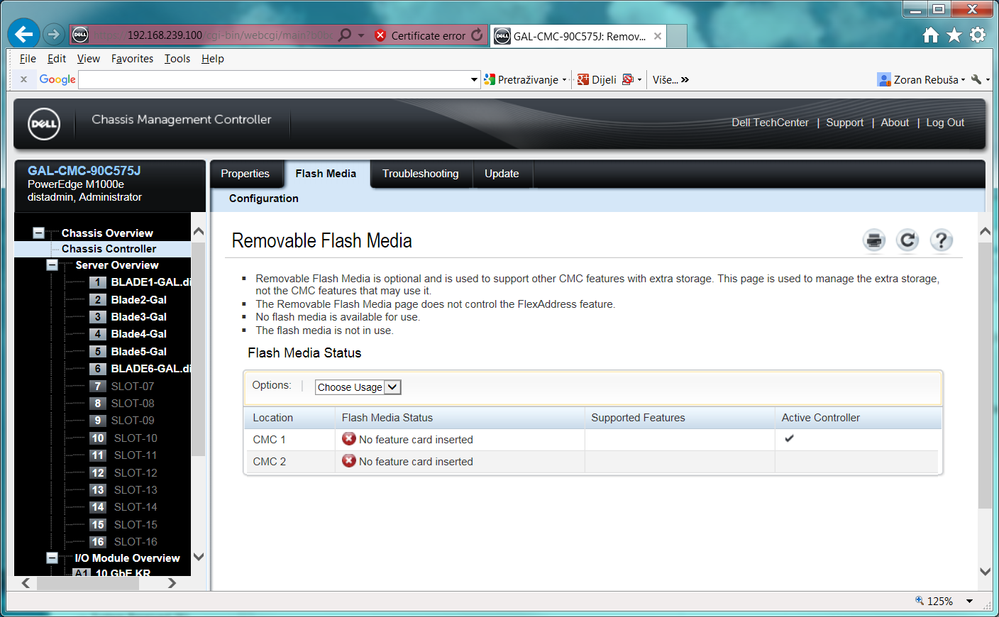Select slot 10 number icon

[x=97, y=438]
